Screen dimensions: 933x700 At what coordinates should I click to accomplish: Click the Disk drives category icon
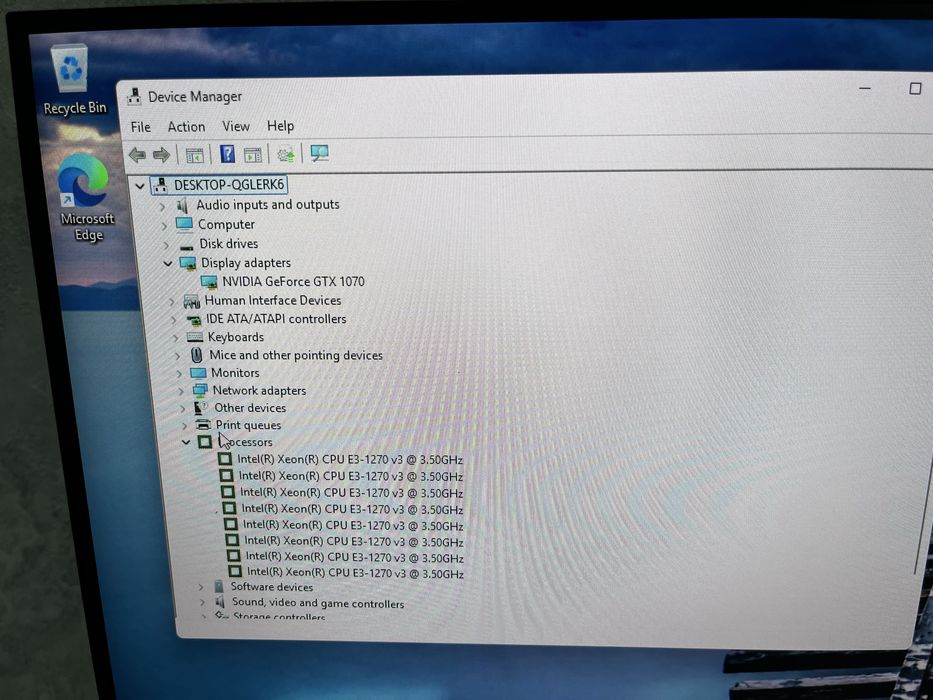click(187, 246)
